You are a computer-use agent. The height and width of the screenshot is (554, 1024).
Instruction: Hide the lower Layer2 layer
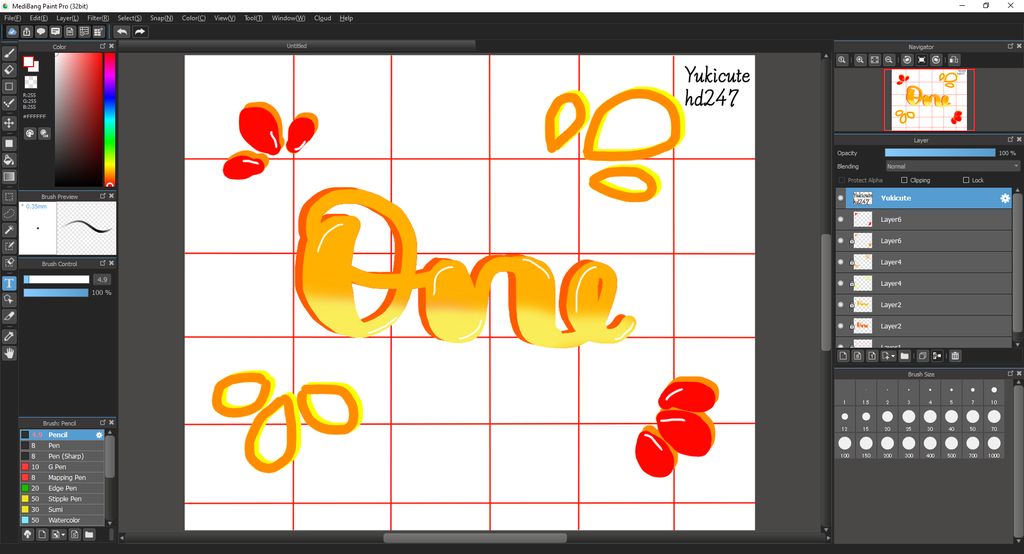[840, 326]
